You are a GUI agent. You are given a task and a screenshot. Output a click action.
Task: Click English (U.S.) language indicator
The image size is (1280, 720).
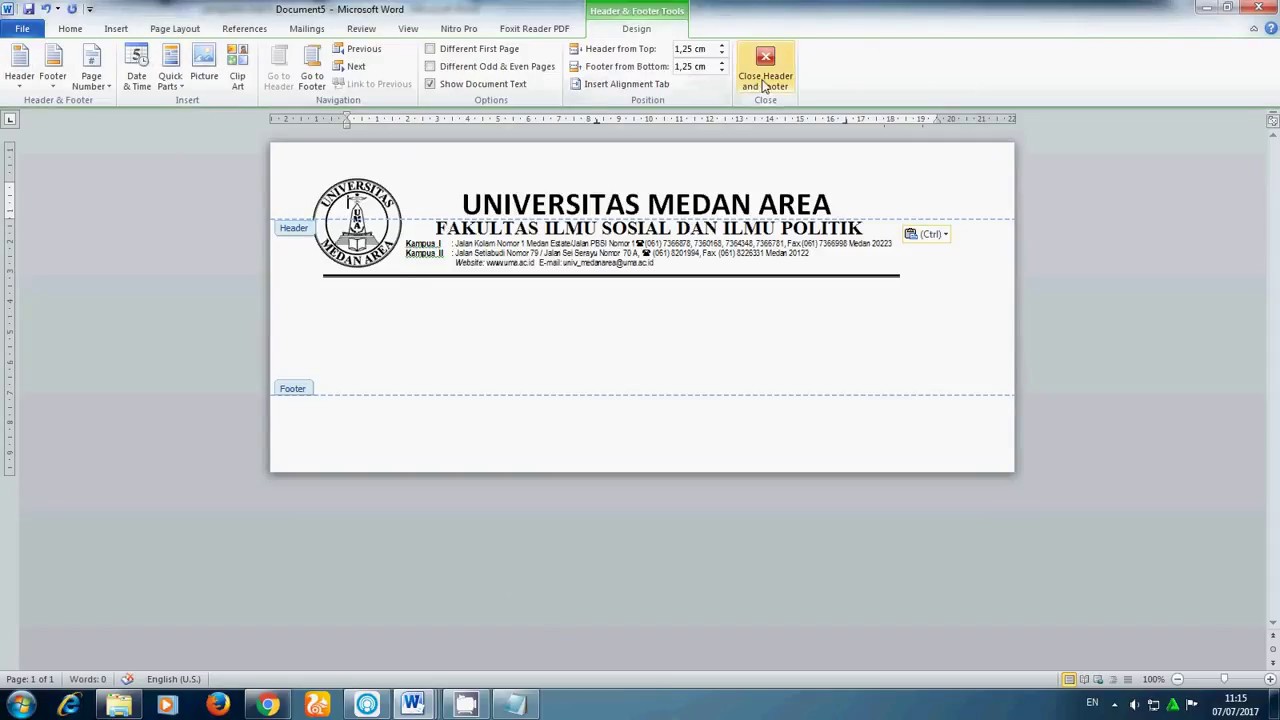[x=174, y=680]
